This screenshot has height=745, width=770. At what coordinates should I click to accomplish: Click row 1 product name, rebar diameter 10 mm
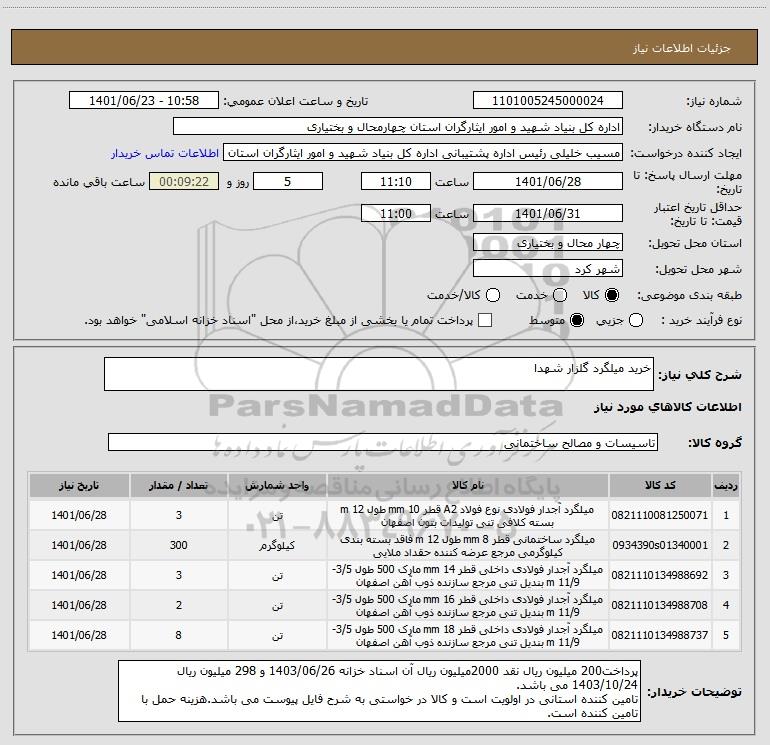click(x=468, y=516)
